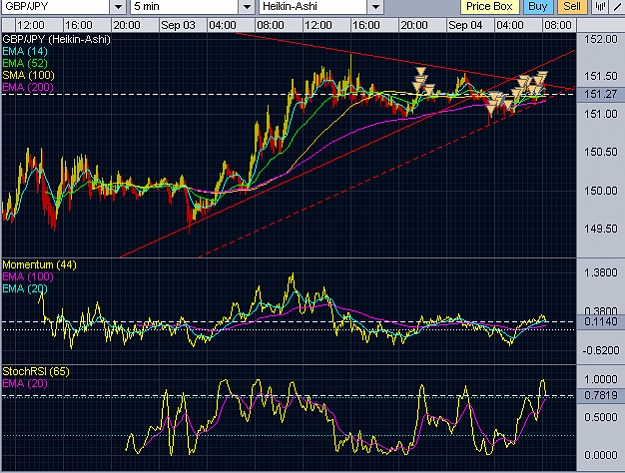Click the EMA (20) label in StochRSI pane

[25, 383]
